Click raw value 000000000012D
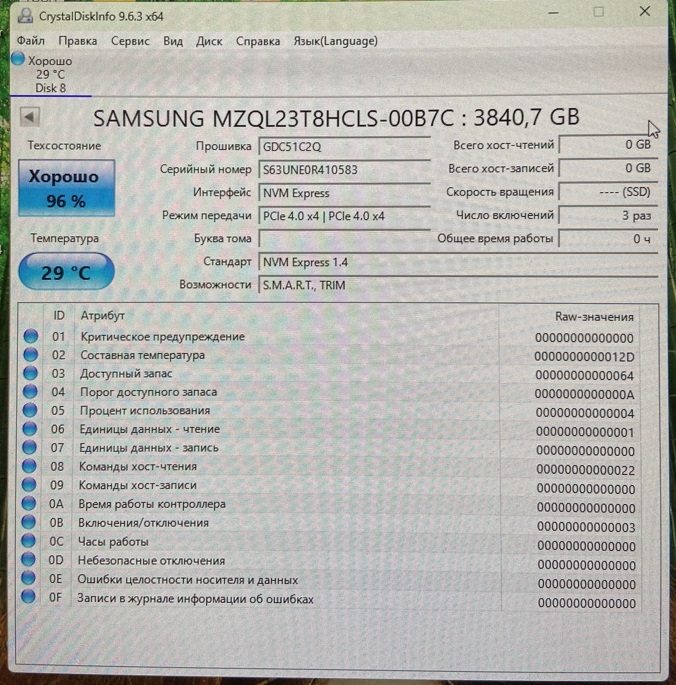Image resolution: width=676 pixels, height=685 pixels. point(584,357)
